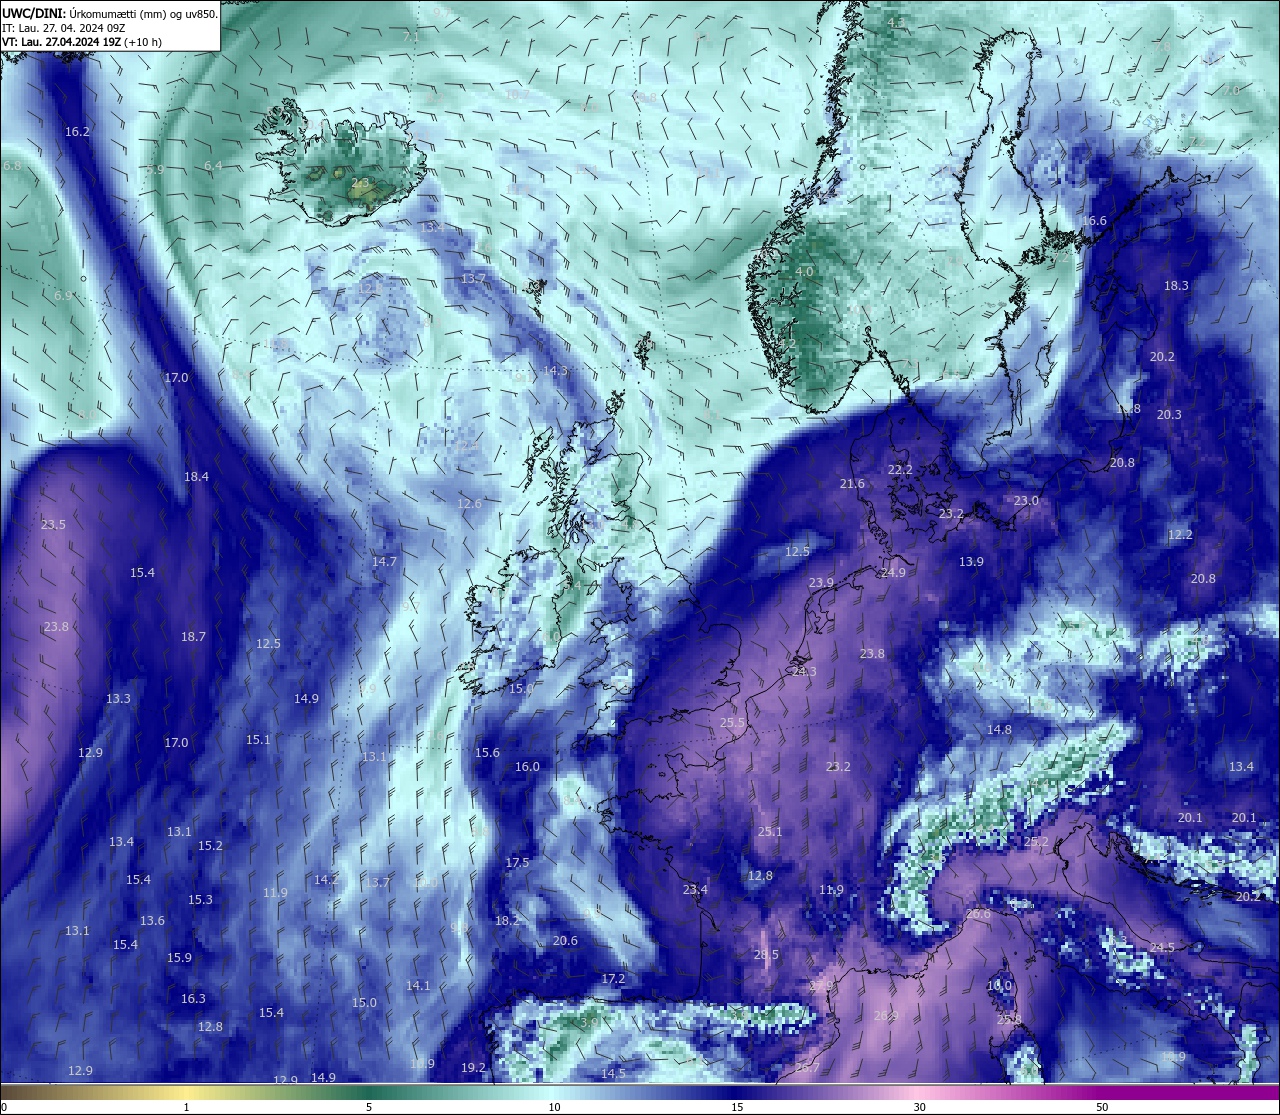
Task: Click the map value 19.2
Action: [473, 1068]
